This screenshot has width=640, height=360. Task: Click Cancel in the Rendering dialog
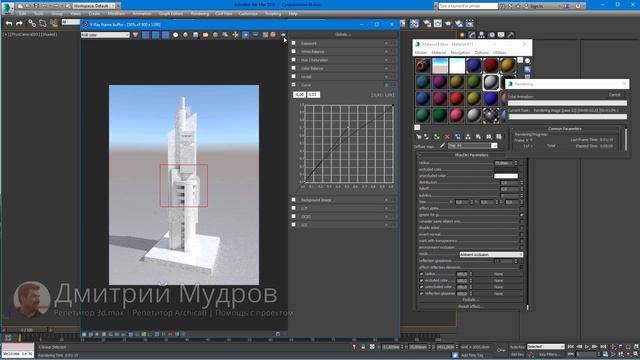614,95
